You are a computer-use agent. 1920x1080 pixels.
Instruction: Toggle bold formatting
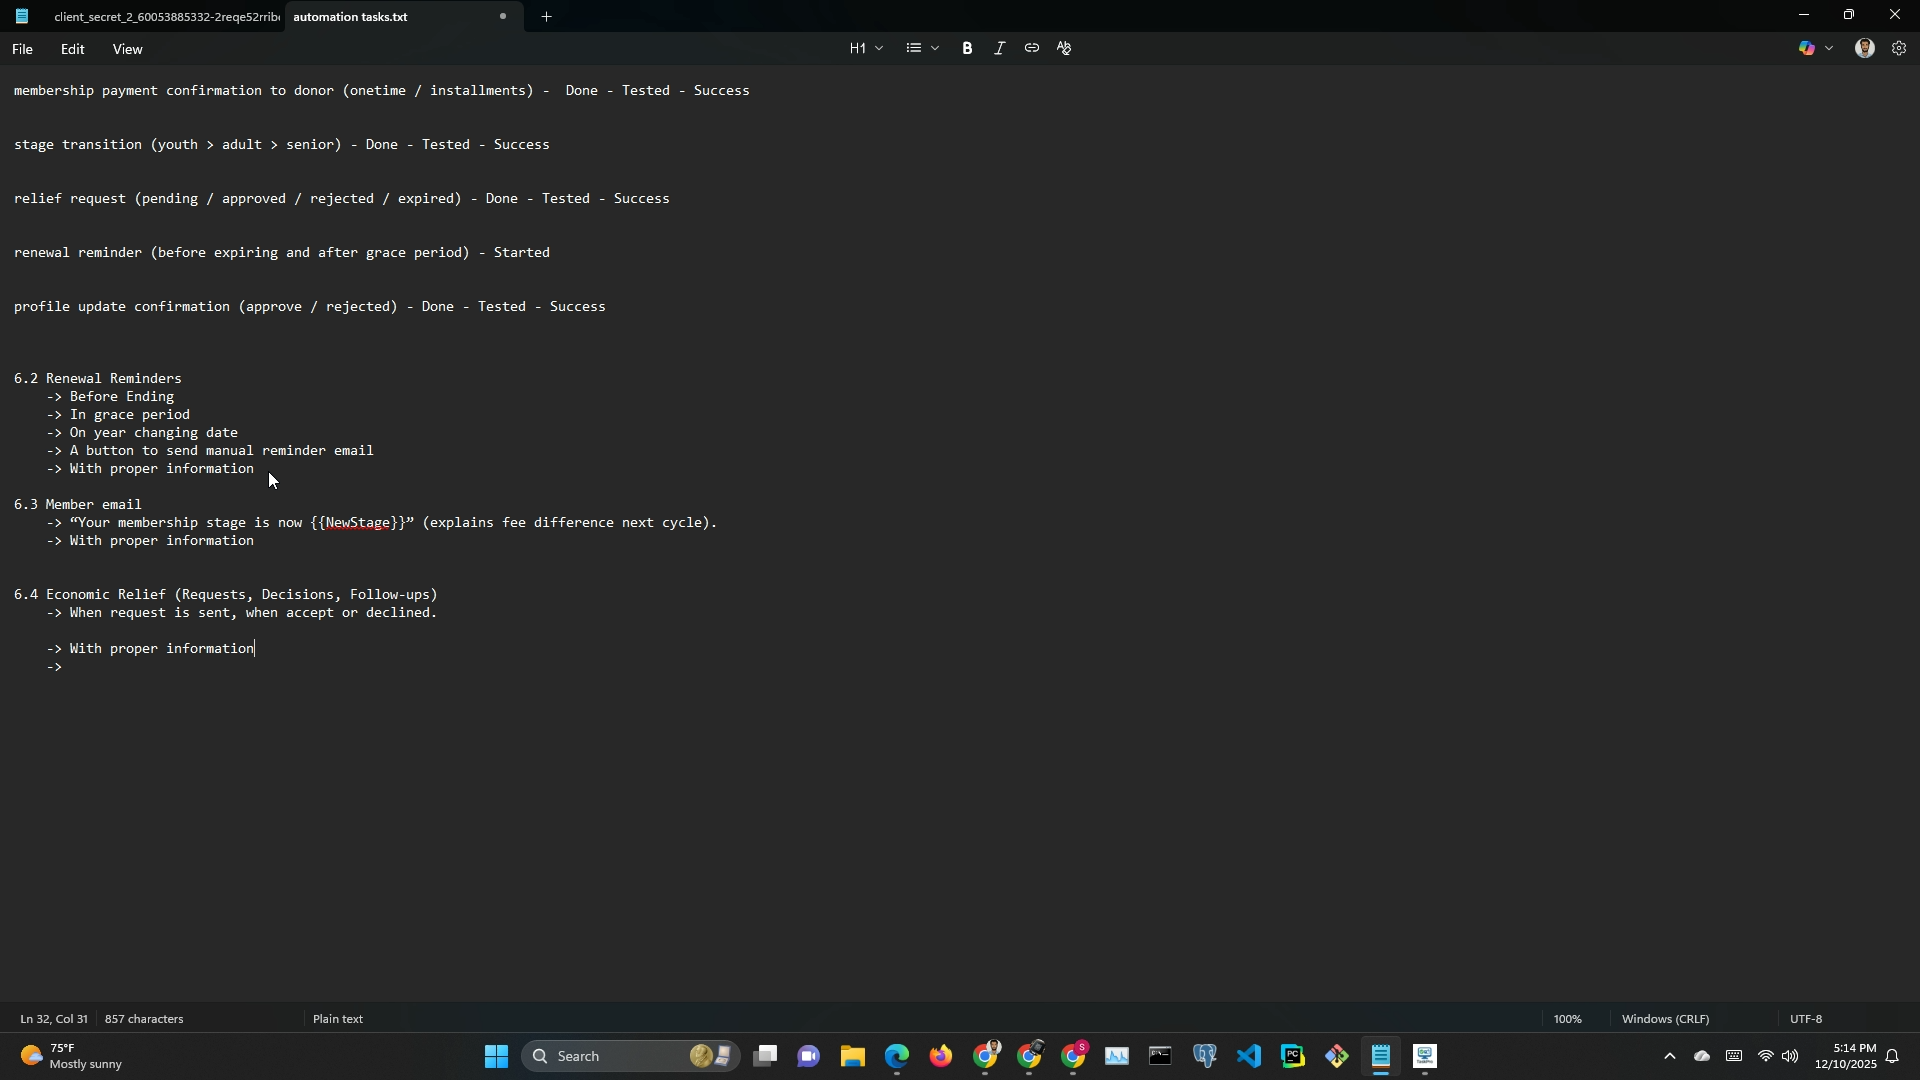(967, 48)
